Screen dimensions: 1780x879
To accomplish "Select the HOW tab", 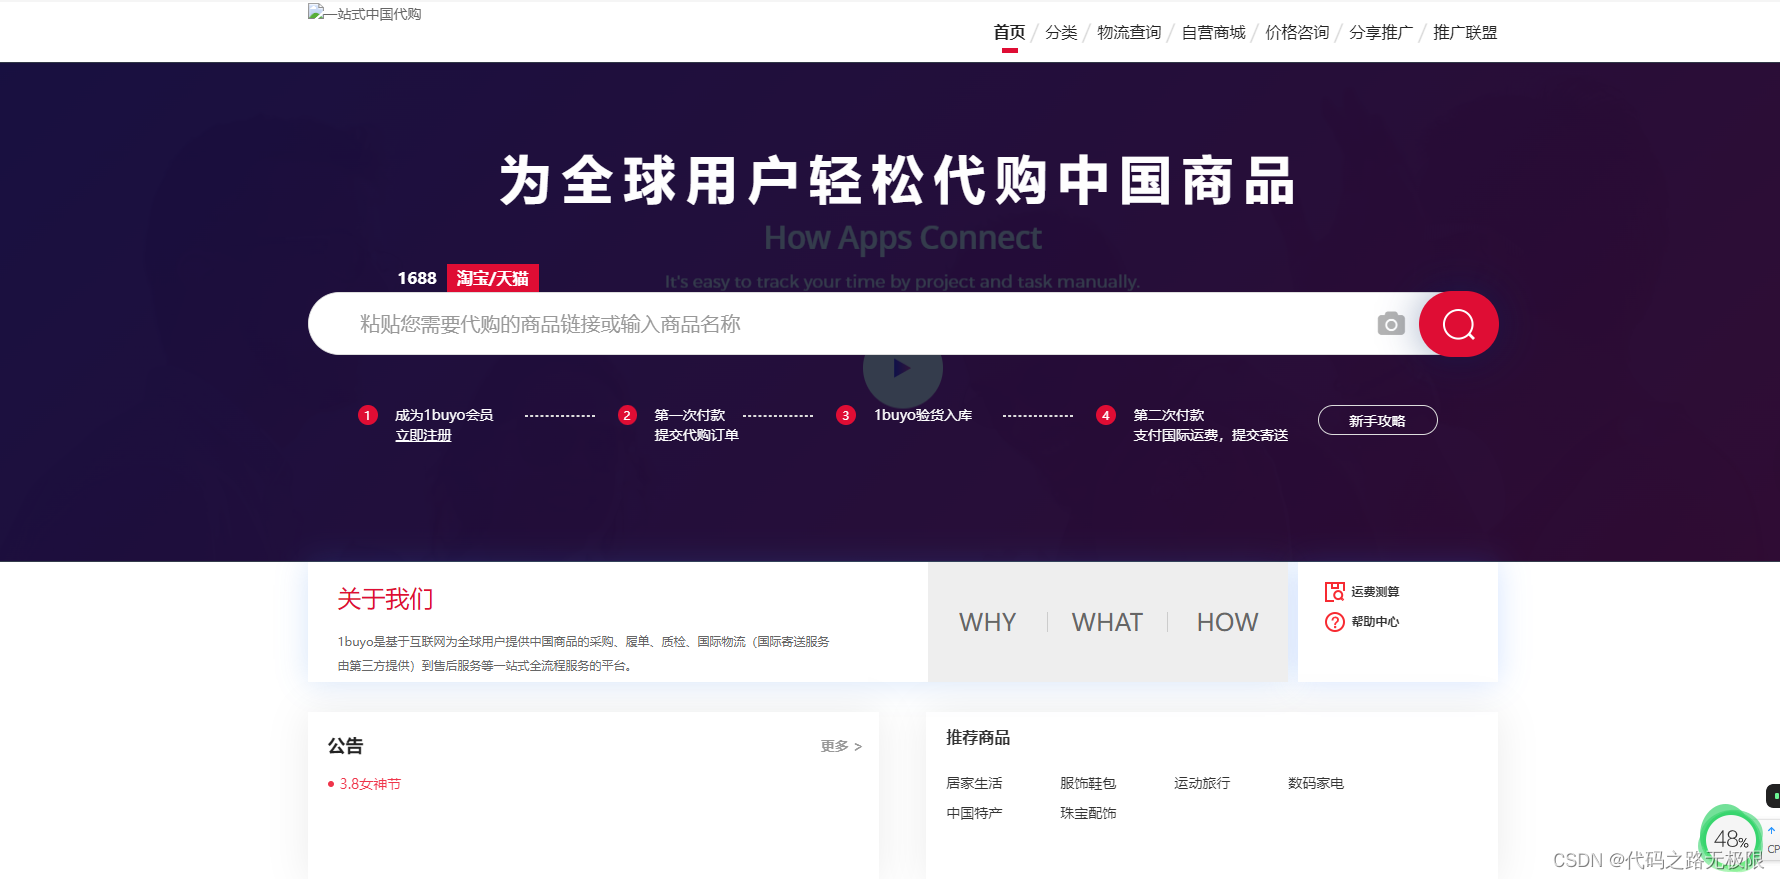I will (x=1227, y=622).
